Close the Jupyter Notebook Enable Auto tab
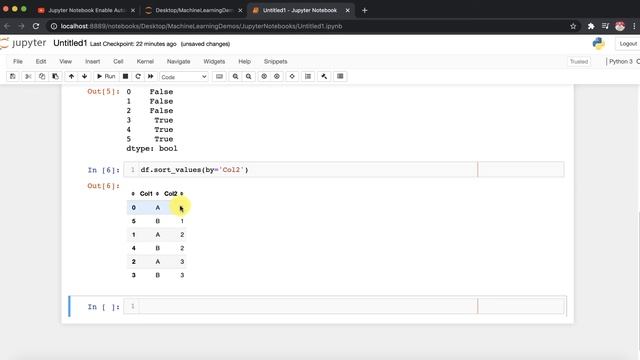Viewport: 640px width, 360px height. 133,11
